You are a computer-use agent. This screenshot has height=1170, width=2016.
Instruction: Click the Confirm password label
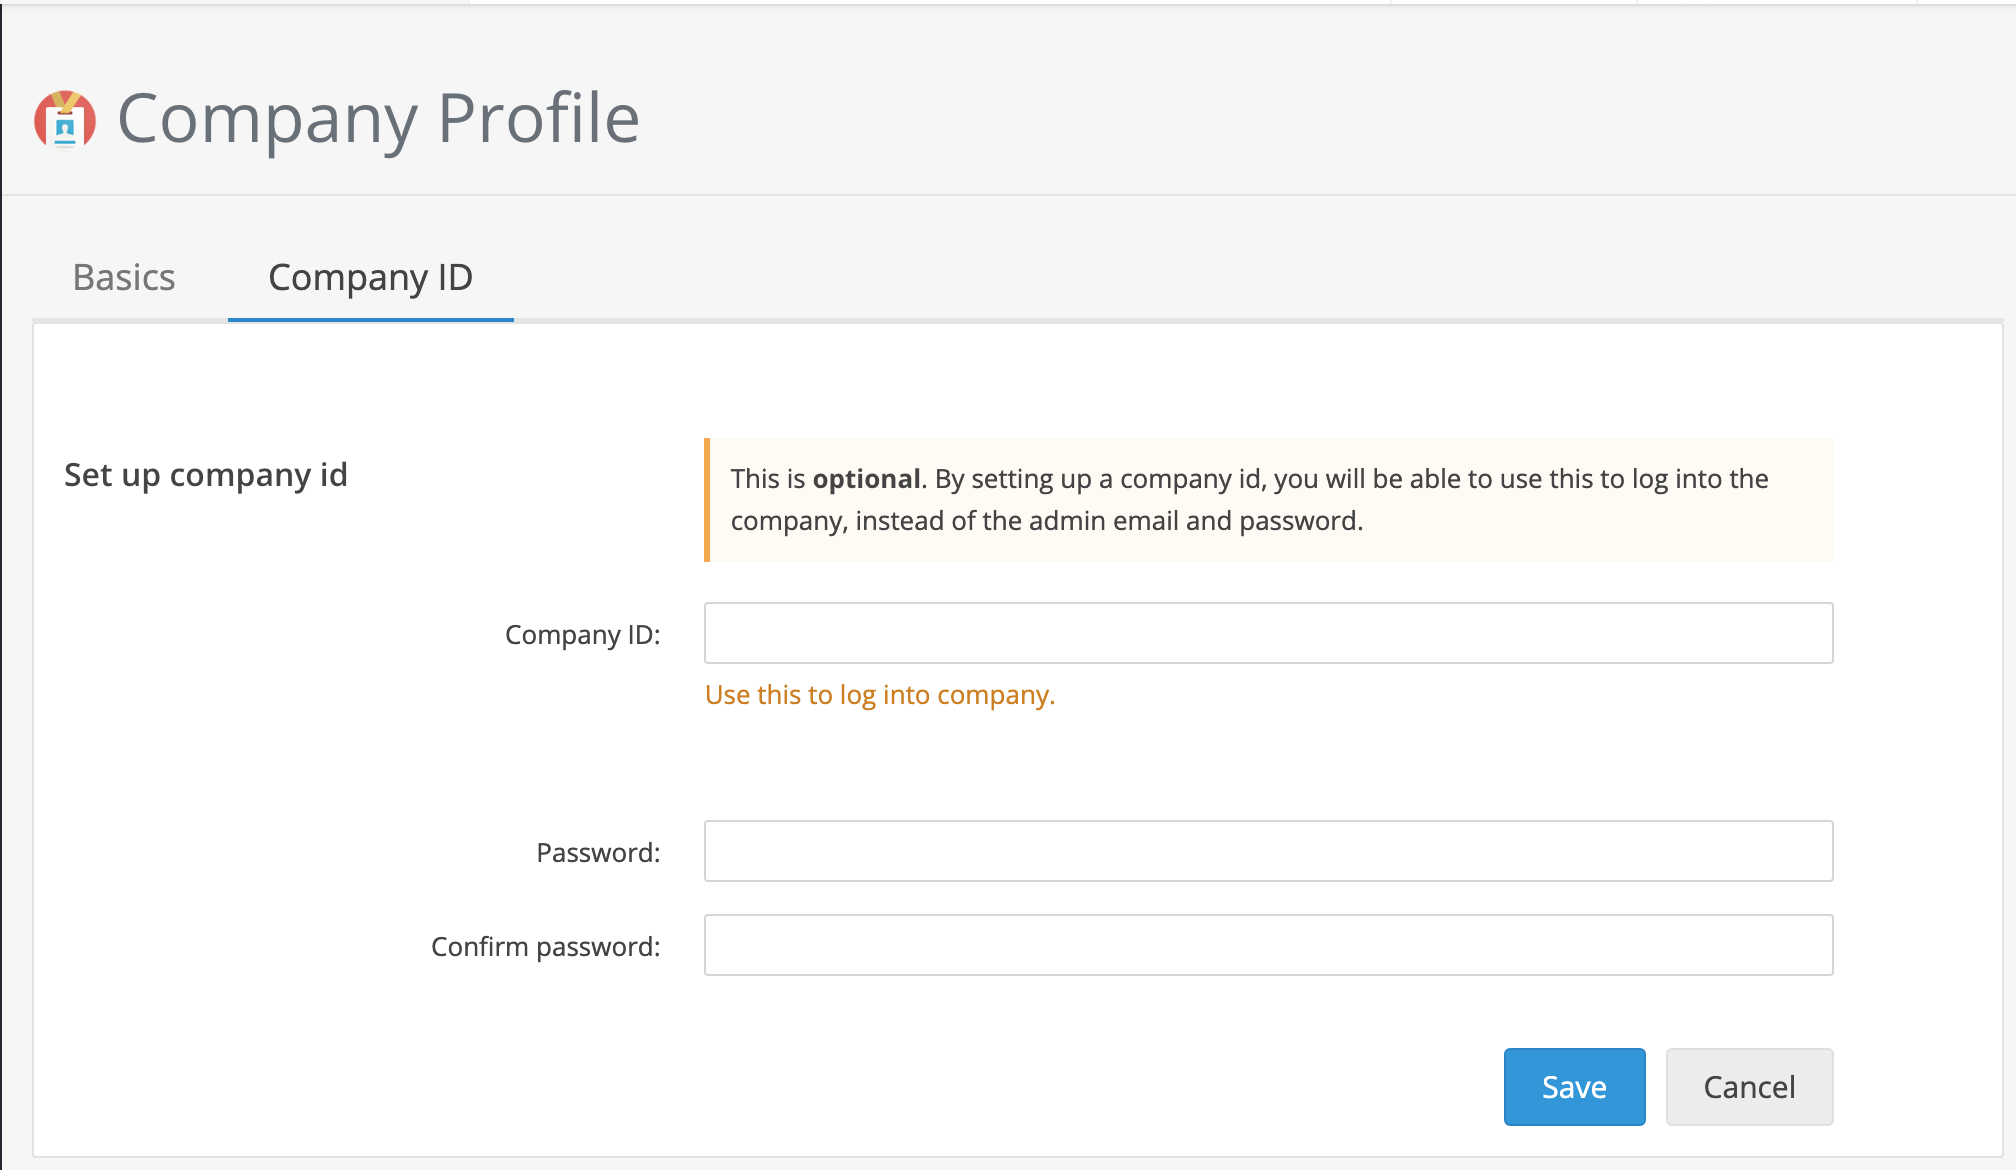pos(546,944)
